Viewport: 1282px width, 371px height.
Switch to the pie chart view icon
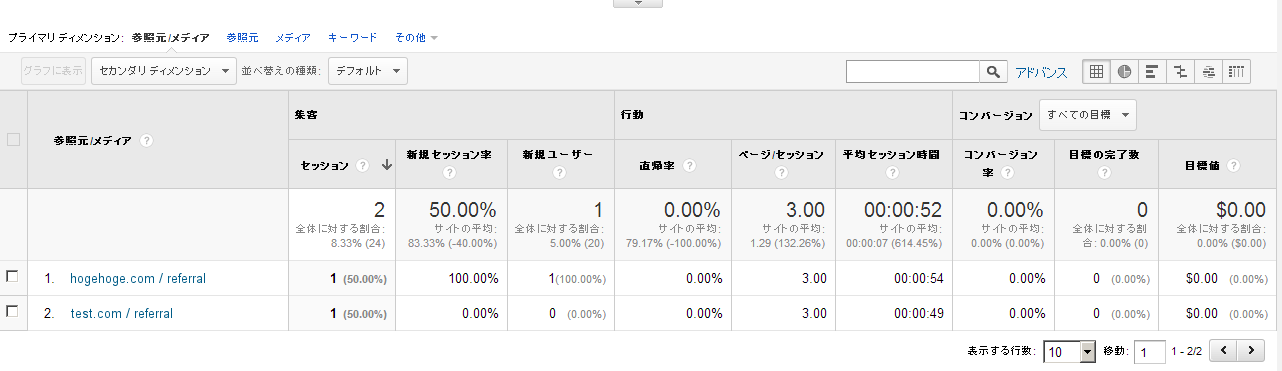click(x=1125, y=71)
